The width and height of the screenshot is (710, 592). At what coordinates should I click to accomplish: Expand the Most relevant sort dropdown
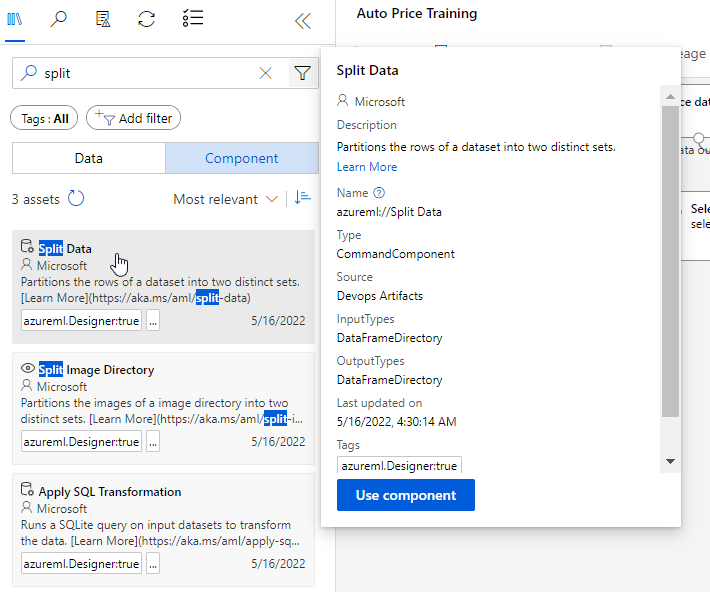point(225,199)
